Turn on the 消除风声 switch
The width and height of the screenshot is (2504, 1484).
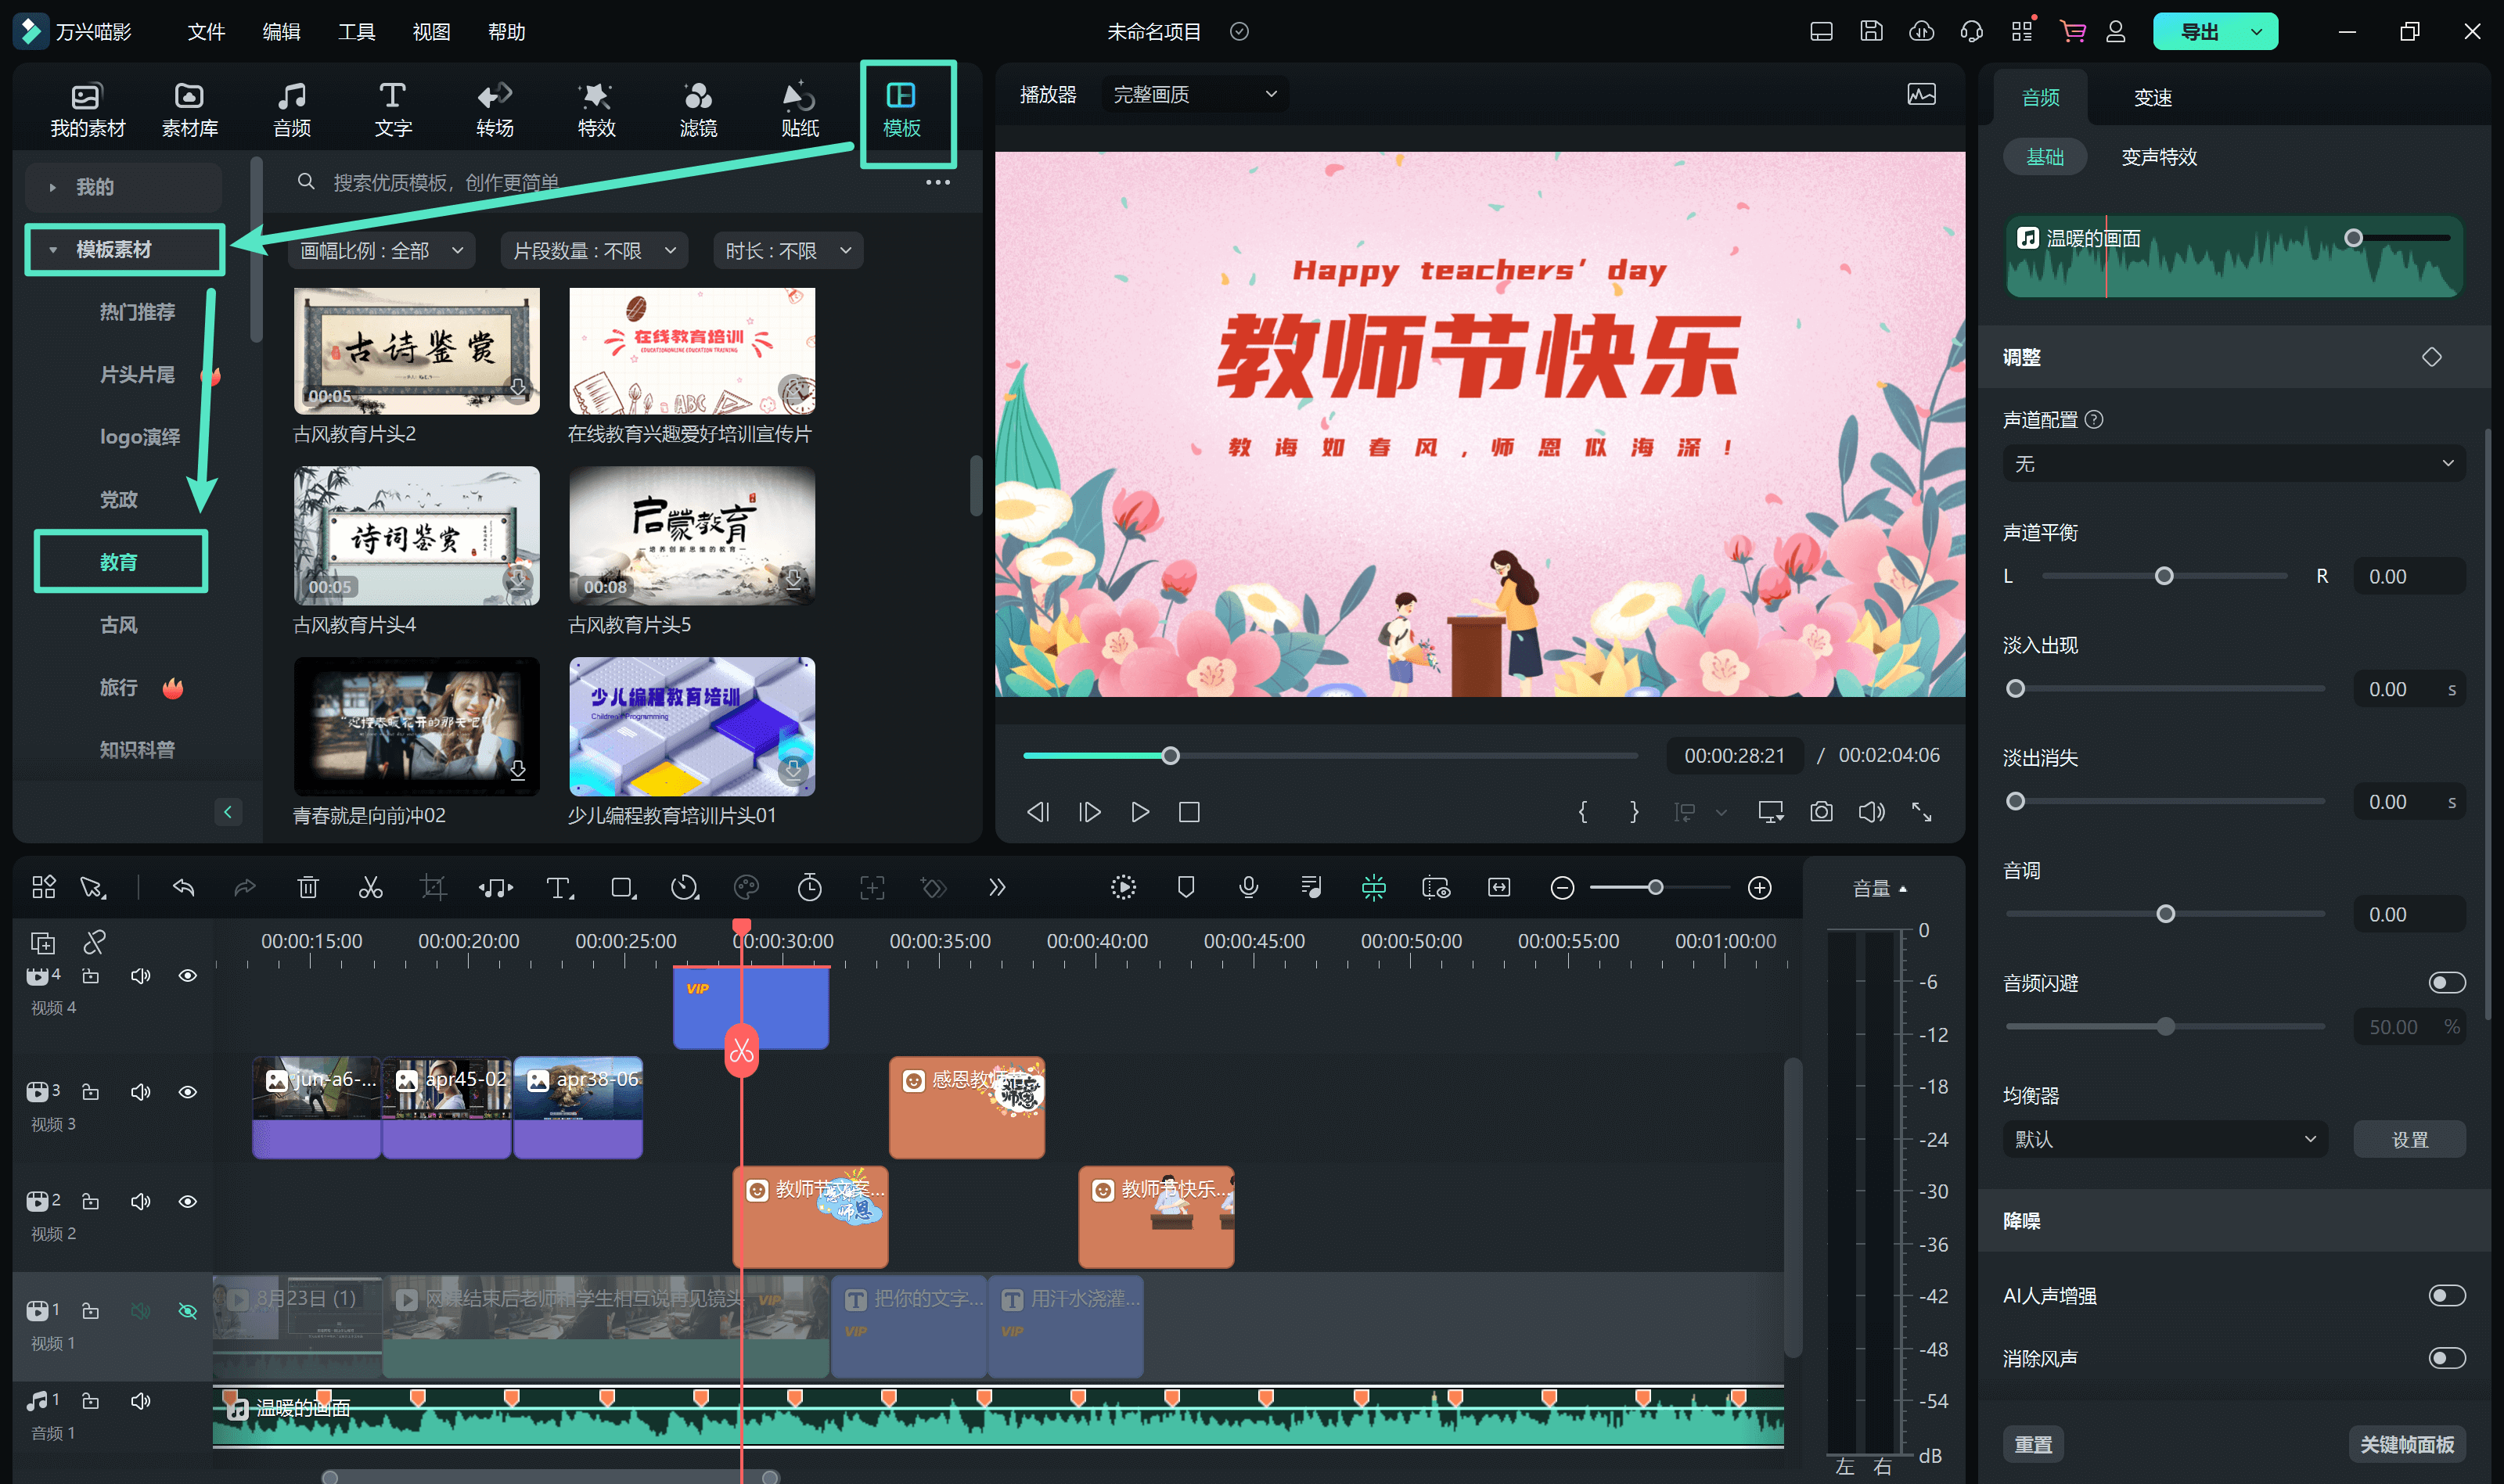(x=2447, y=1358)
